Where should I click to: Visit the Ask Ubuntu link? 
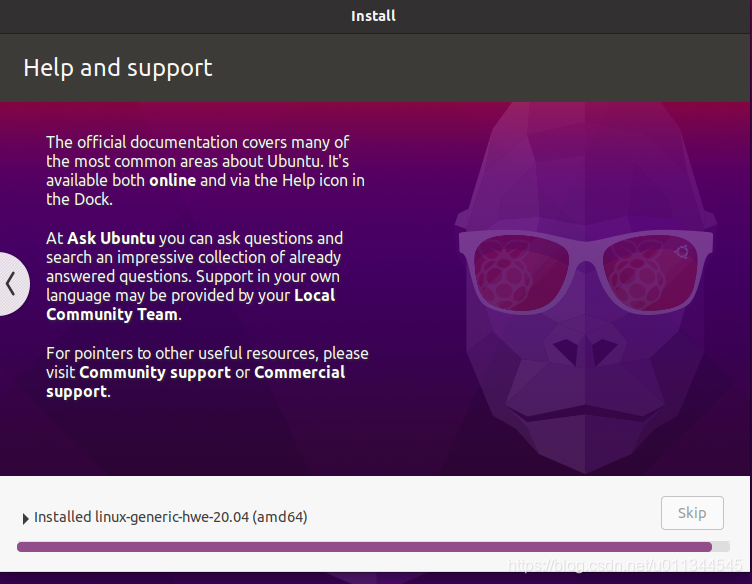coord(111,238)
